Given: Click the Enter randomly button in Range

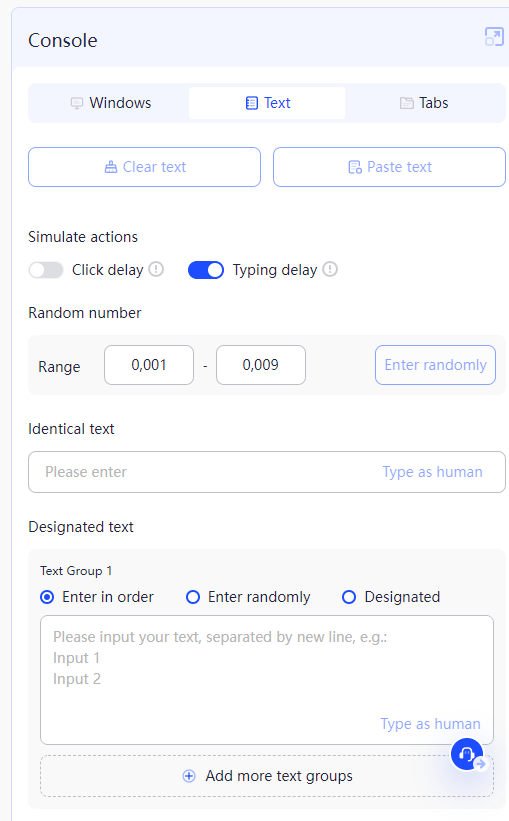Looking at the screenshot, I should [435, 365].
